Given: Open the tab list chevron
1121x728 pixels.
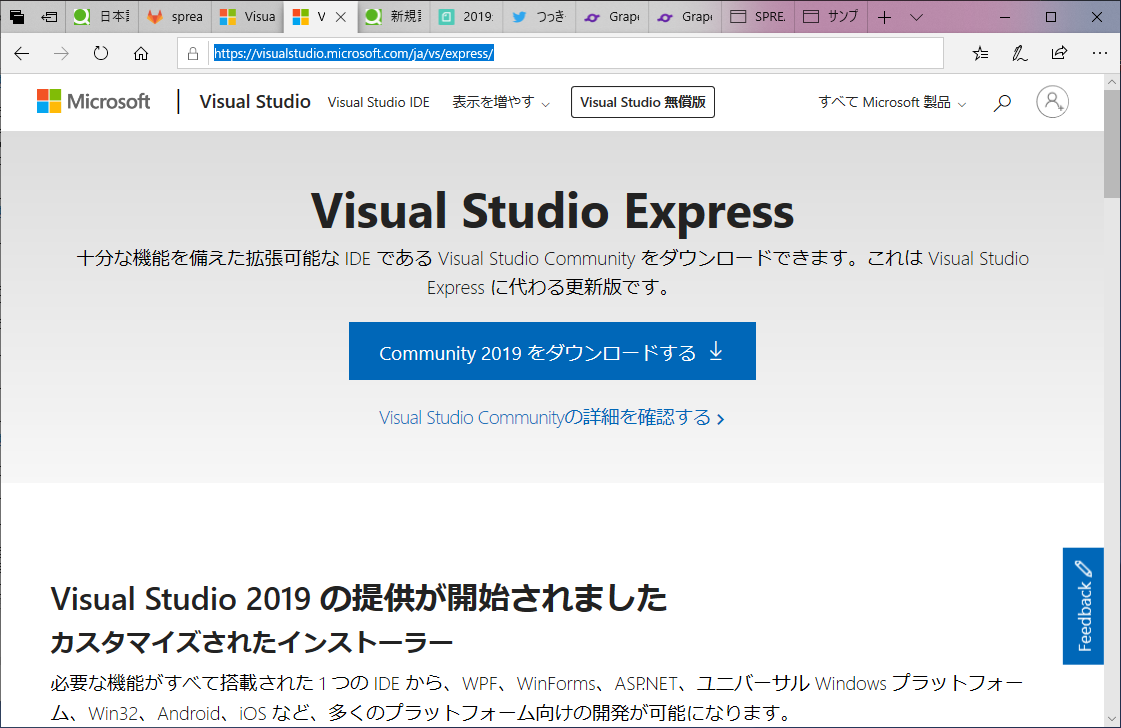Looking at the screenshot, I should click(917, 16).
